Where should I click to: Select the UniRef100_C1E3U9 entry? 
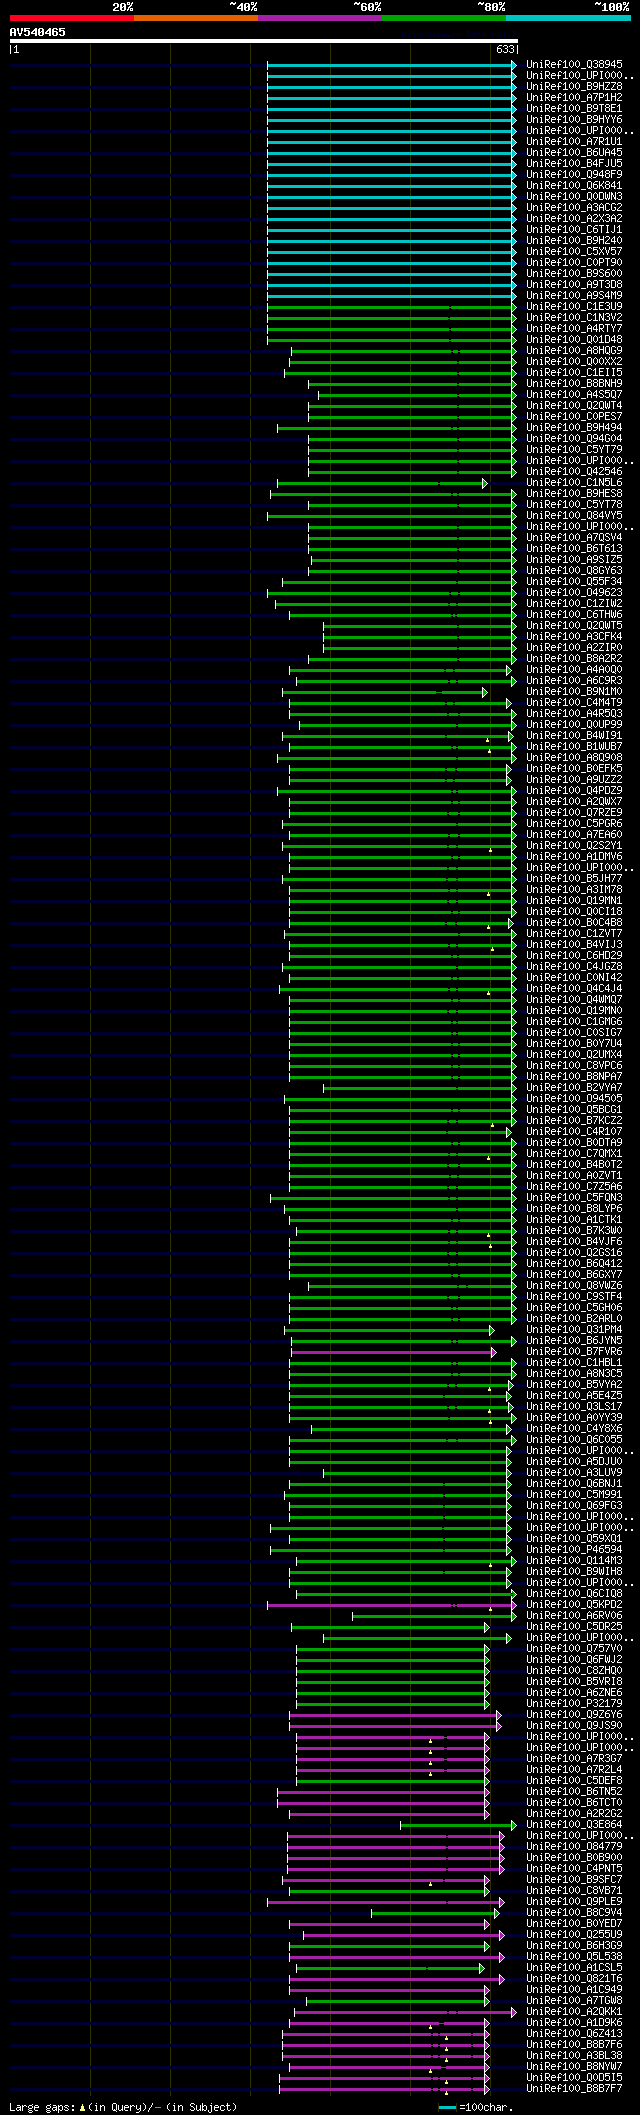[x=574, y=307]
